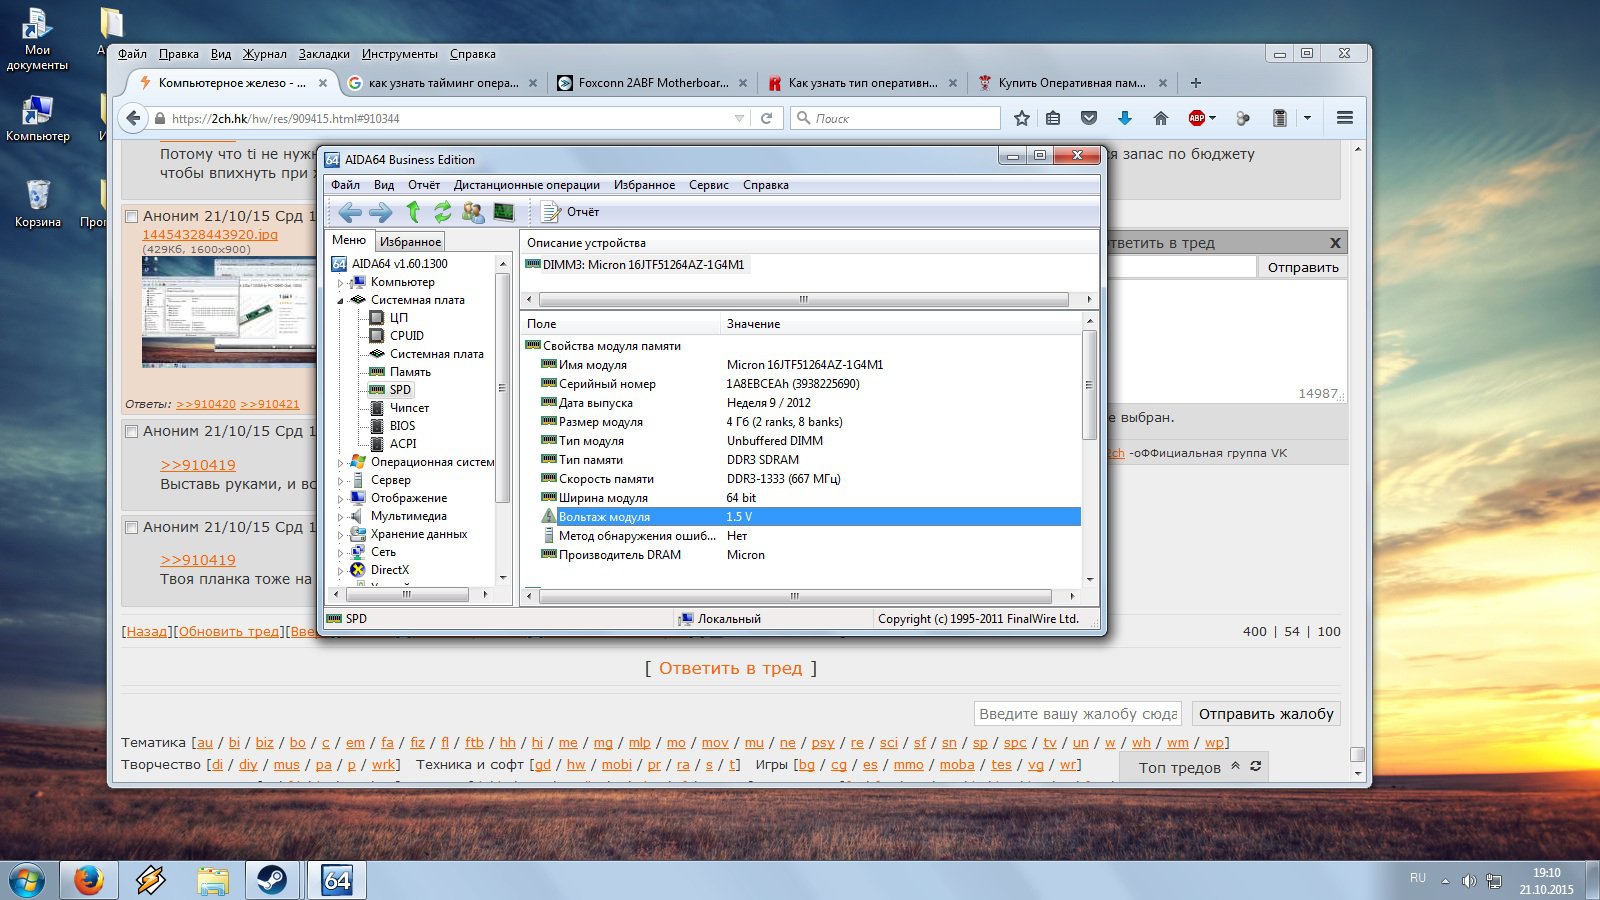
Task: Launch Steam from the taskbar
Action: 272,880
